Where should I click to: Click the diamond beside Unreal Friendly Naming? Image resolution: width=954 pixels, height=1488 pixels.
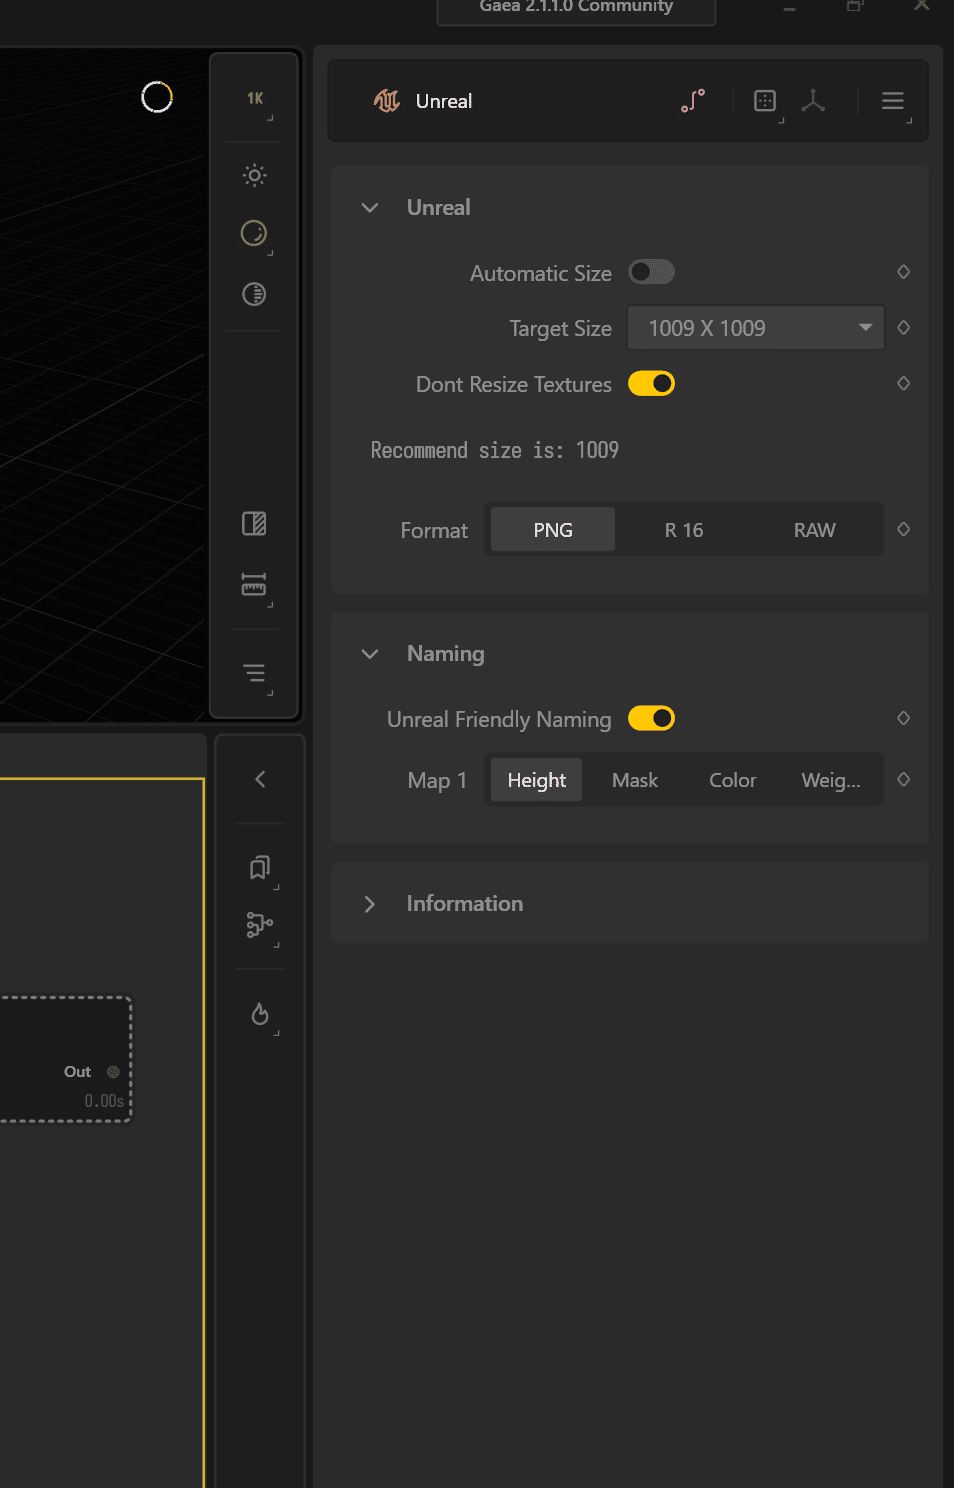pyautogui.click(x=904, y=719)
